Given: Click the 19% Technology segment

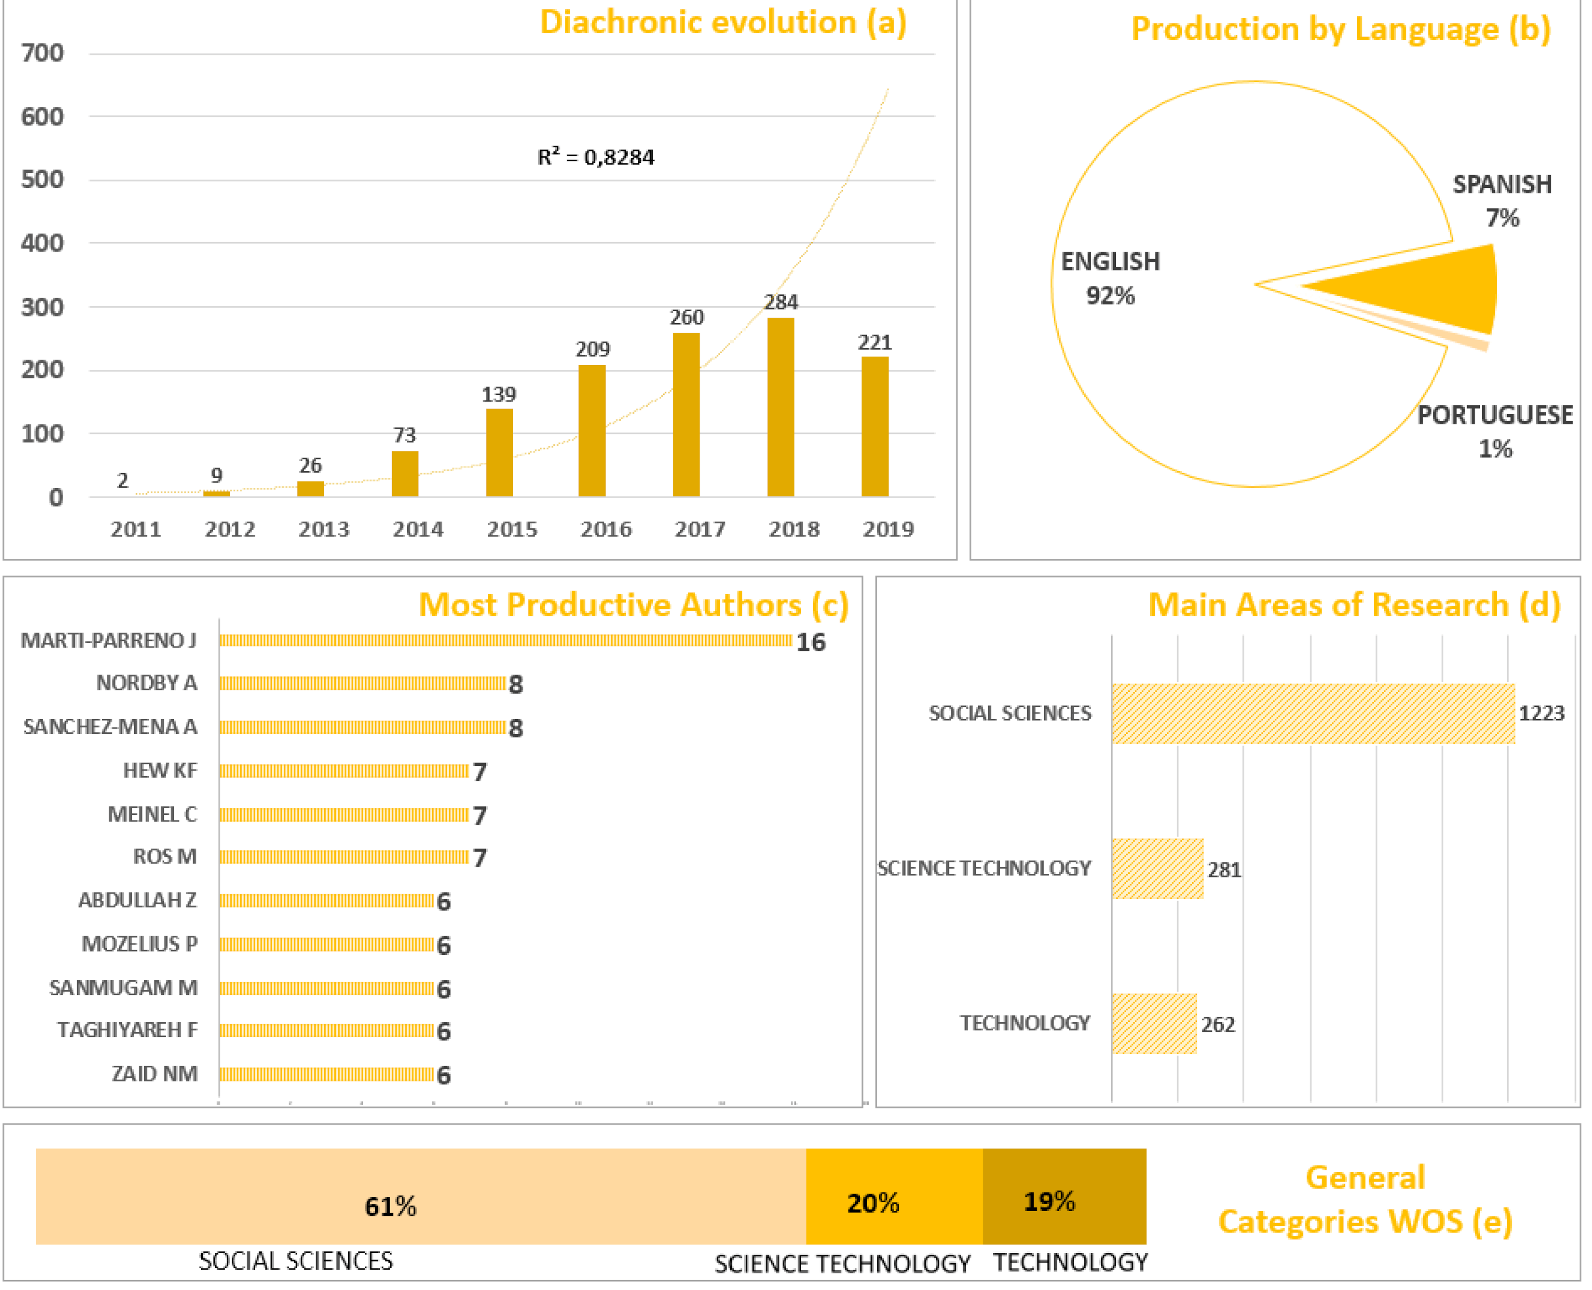Looking at the screenshot, I should (1064, 1197).
